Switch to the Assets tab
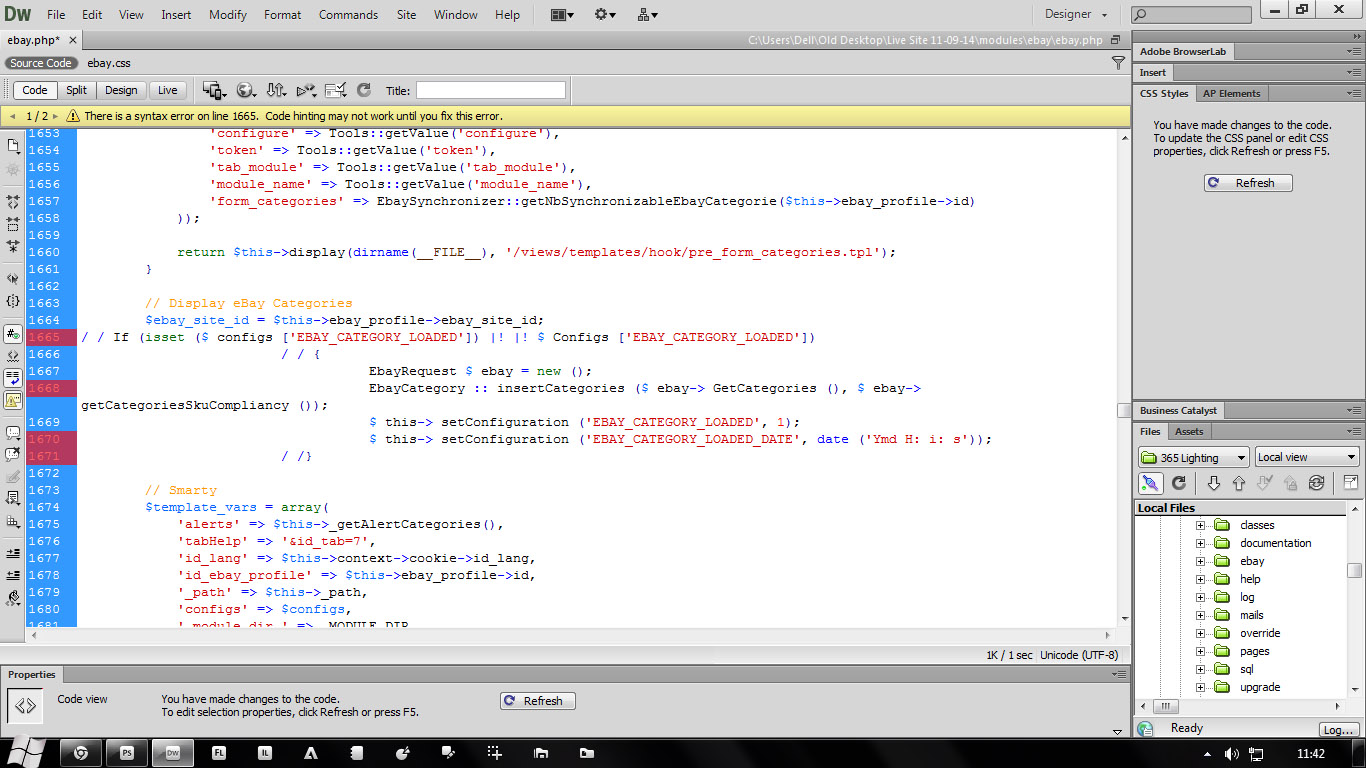The height and width of the screenshot is (768, 1366). tap(1189, 431)
